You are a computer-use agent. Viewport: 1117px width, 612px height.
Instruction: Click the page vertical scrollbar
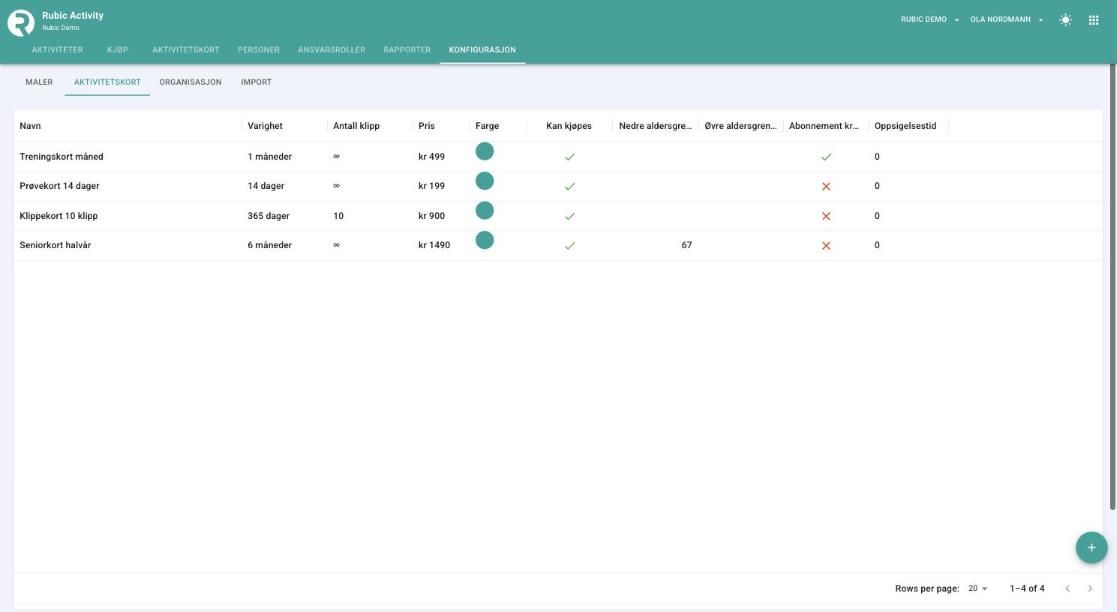click(x=1113, y=286)
